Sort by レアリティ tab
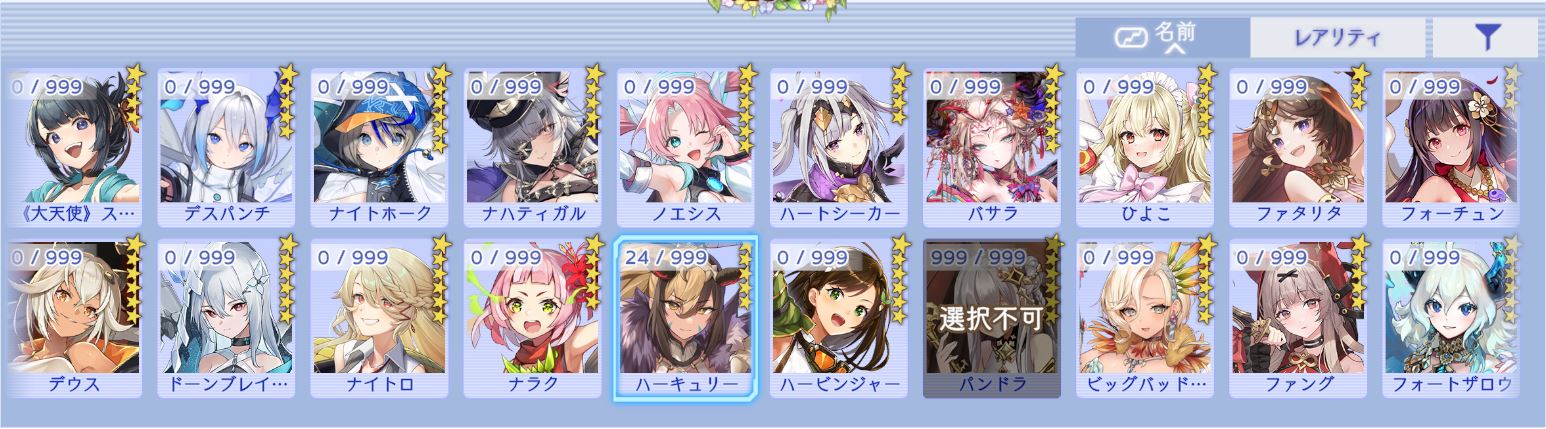 (x=1337, y=38)
